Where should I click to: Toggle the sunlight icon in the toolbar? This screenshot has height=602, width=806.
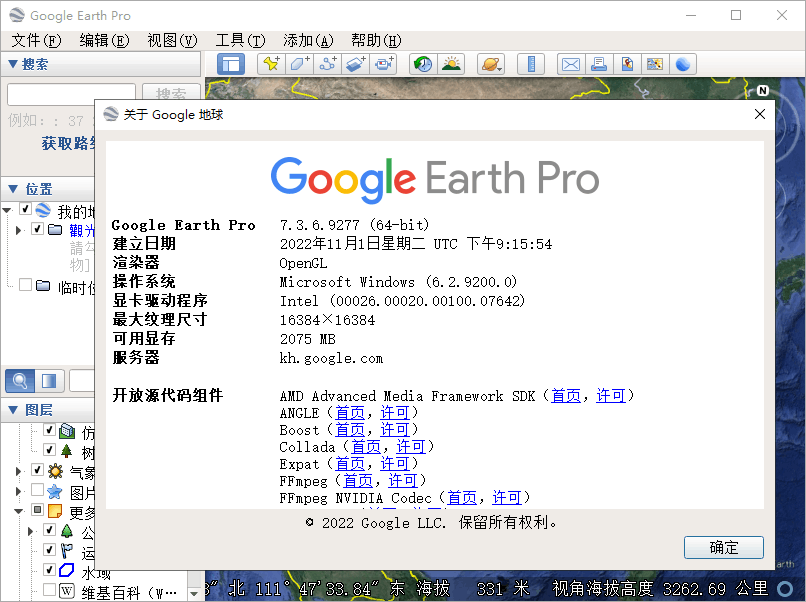(x=452, y=64)
